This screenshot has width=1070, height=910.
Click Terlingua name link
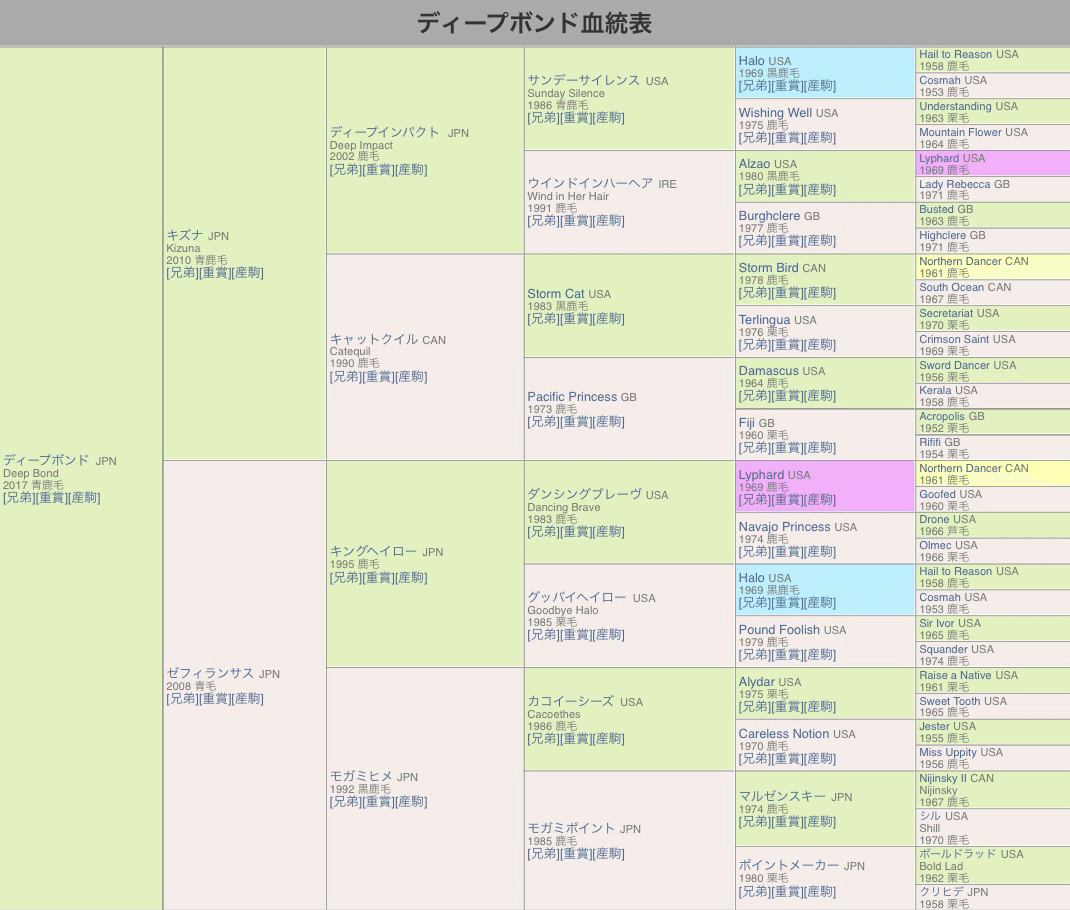[764, 319]
